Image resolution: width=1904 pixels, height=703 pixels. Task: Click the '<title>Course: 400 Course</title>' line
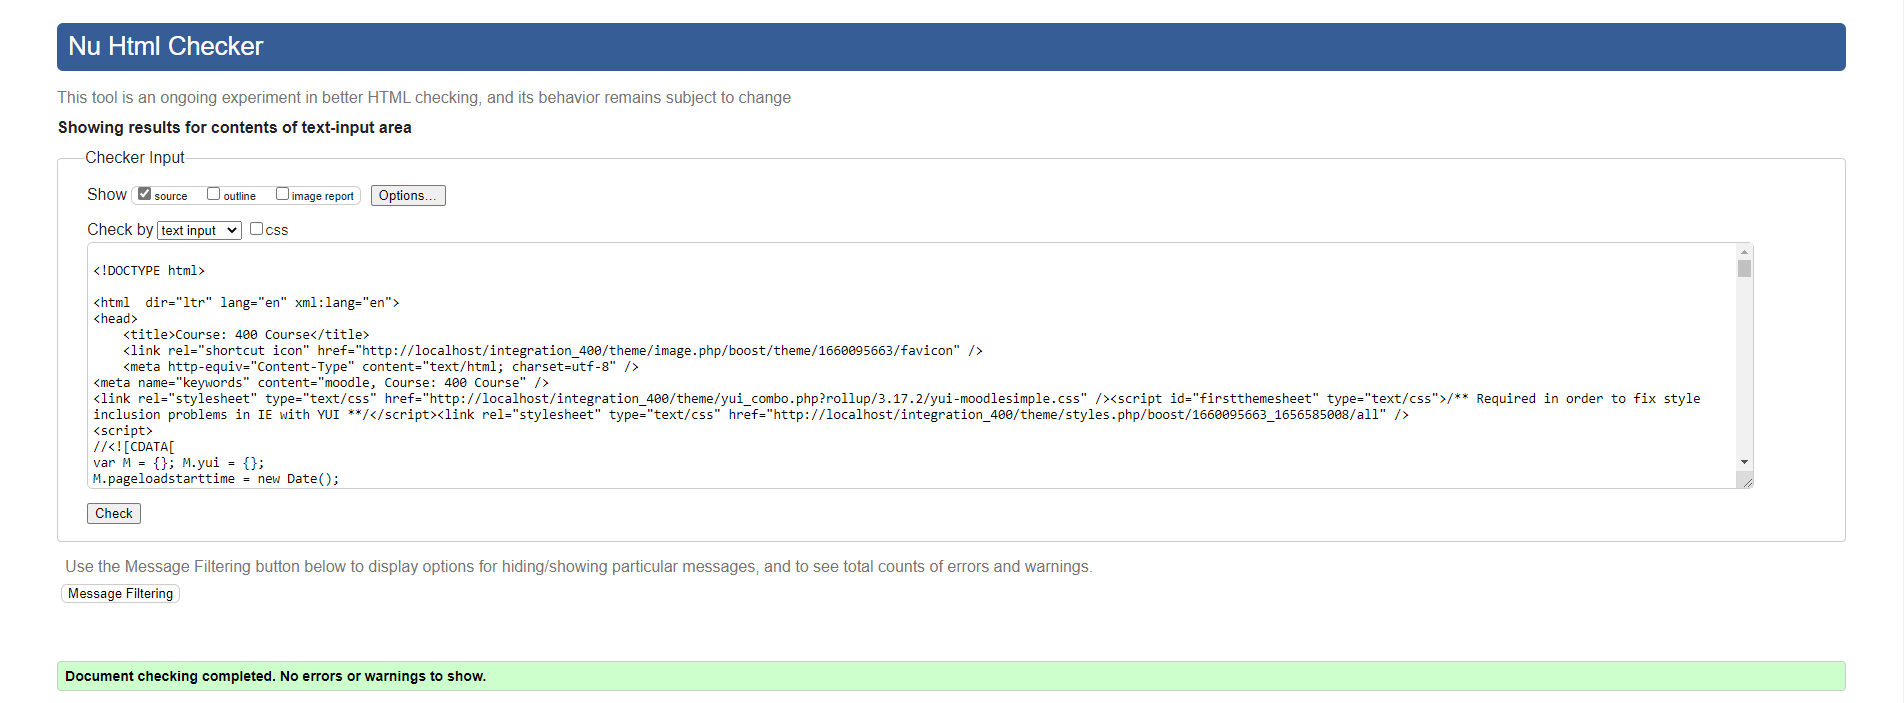246,335
